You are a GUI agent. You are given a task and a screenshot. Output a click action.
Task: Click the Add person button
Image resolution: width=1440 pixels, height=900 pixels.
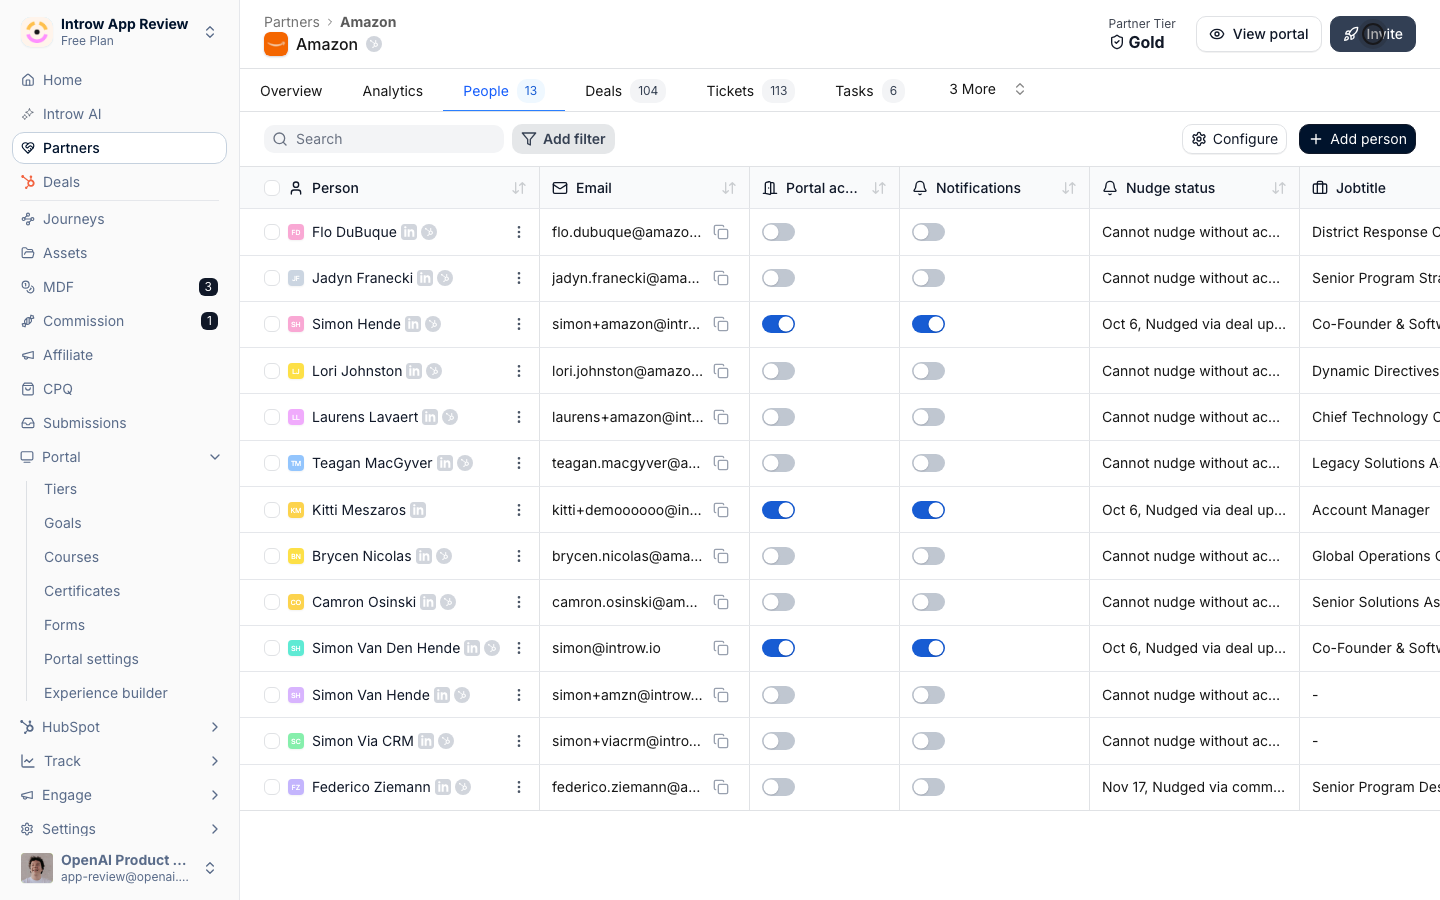(x=1357, y=139)
